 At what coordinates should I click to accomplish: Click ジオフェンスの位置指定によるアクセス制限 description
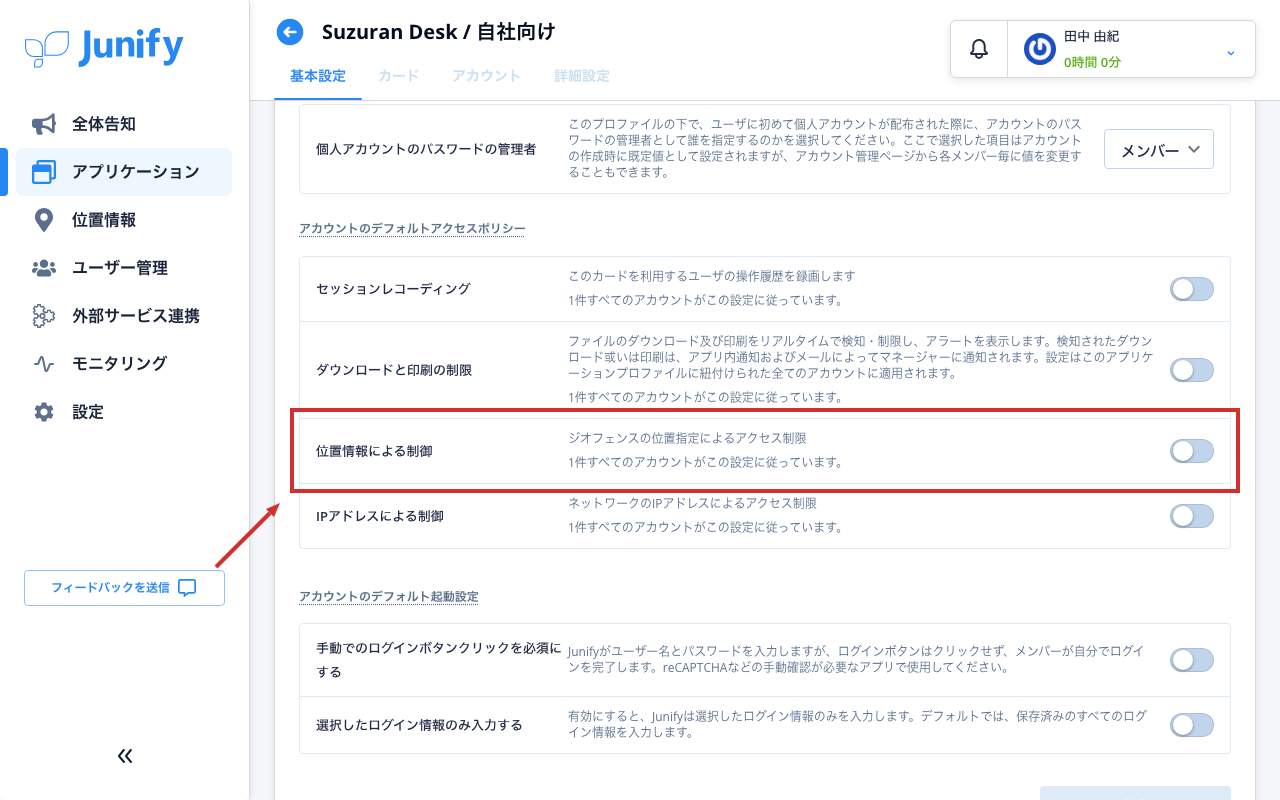coord(687,438)
